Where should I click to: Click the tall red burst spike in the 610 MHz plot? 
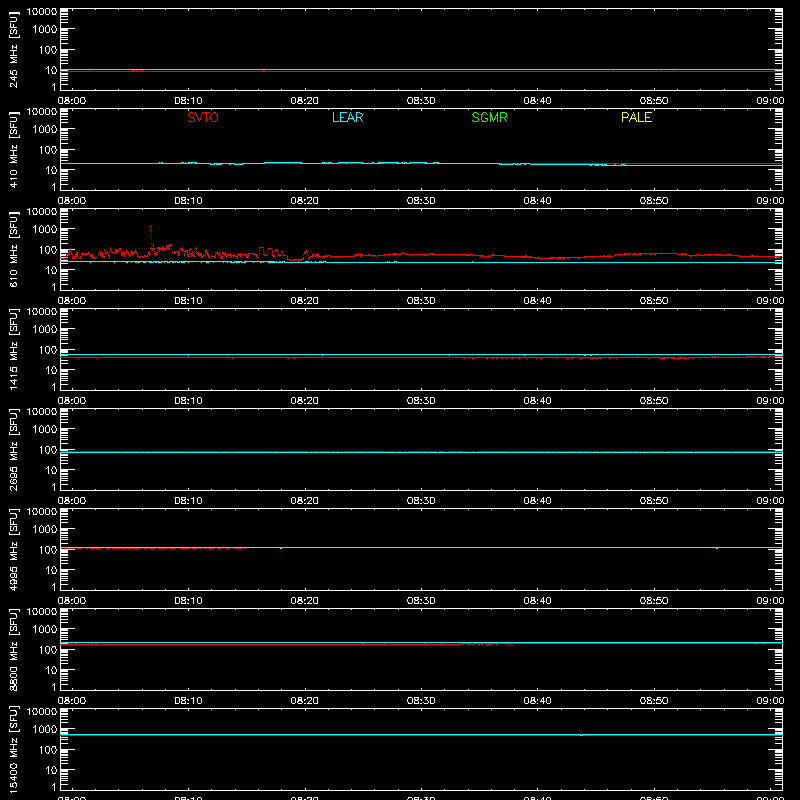[151, 238]
